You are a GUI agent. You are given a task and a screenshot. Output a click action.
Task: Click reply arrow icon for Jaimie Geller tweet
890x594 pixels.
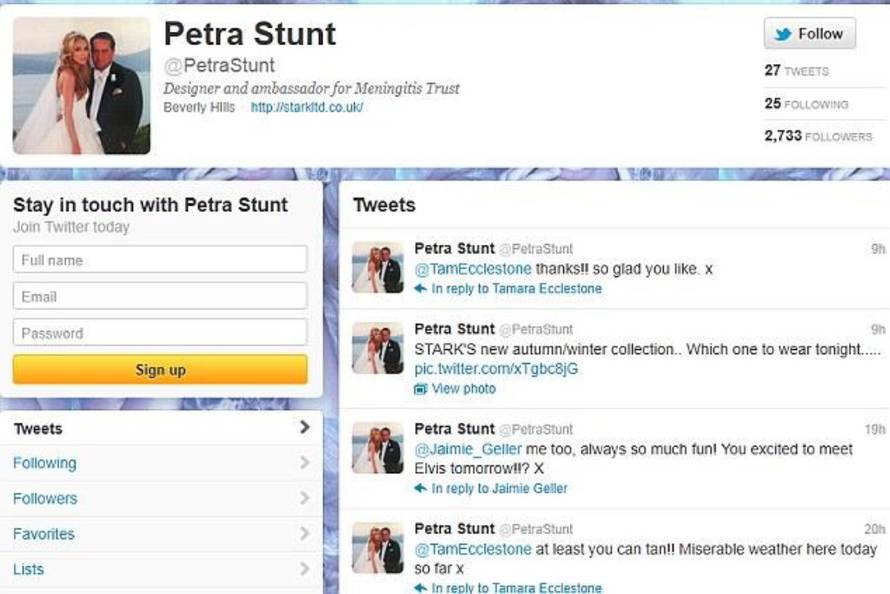click(x=421, y=489)
